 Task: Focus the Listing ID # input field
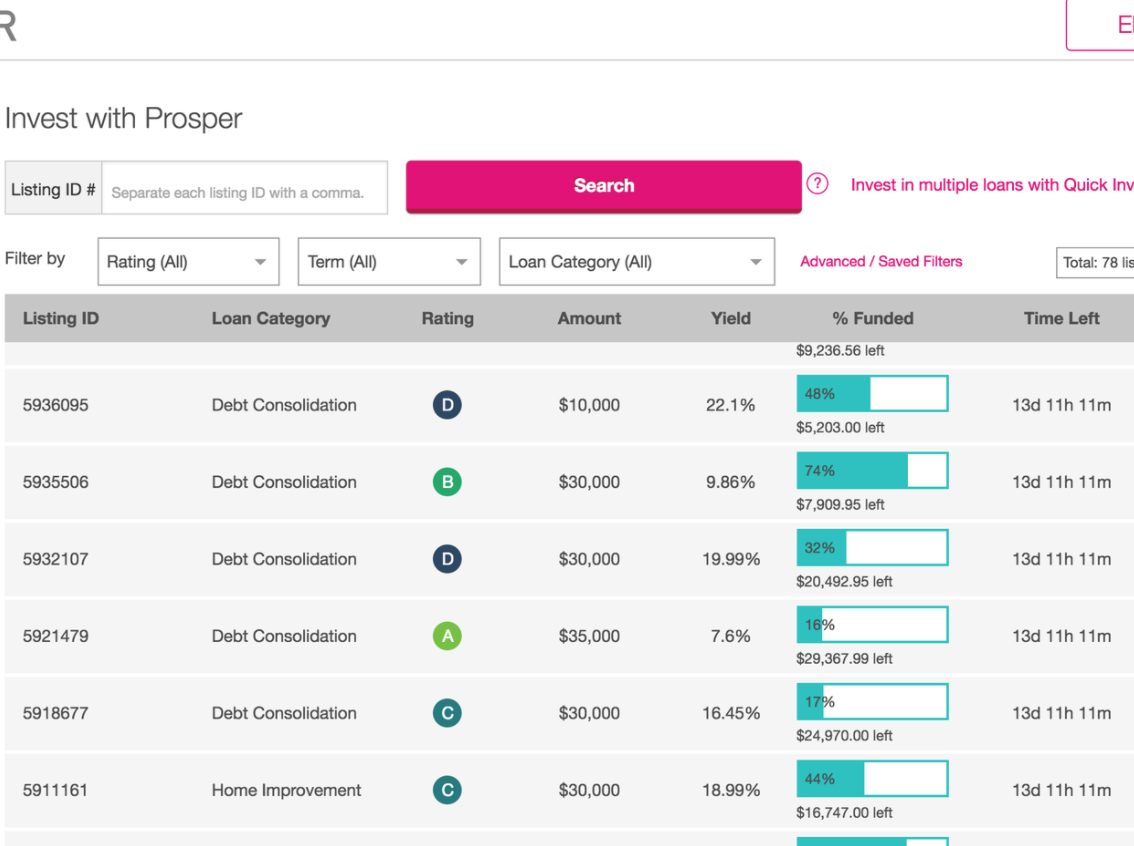(x=244, y=188)
